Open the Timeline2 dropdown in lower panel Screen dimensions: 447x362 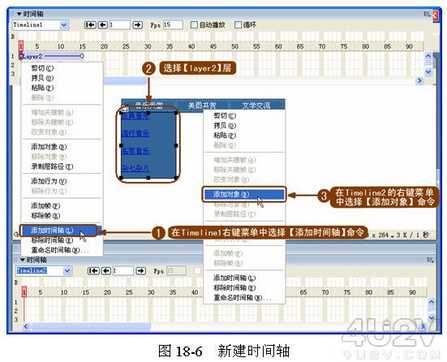67,270
